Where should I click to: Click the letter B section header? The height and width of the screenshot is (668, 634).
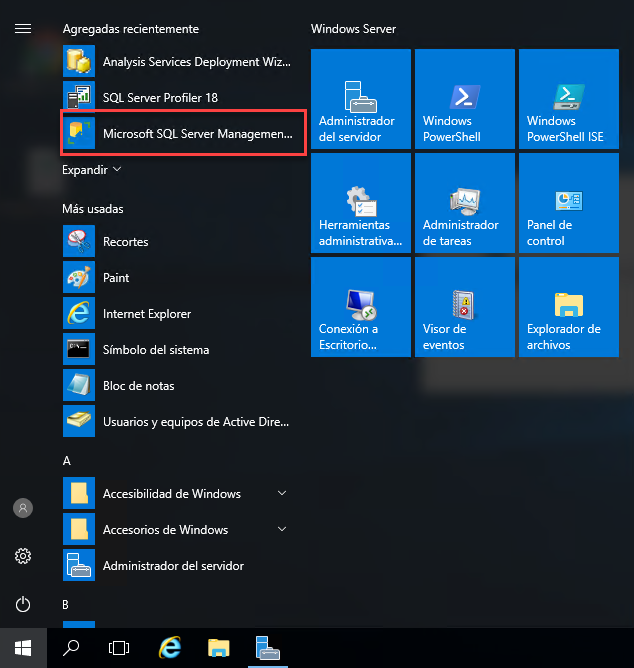pos(66,605)
